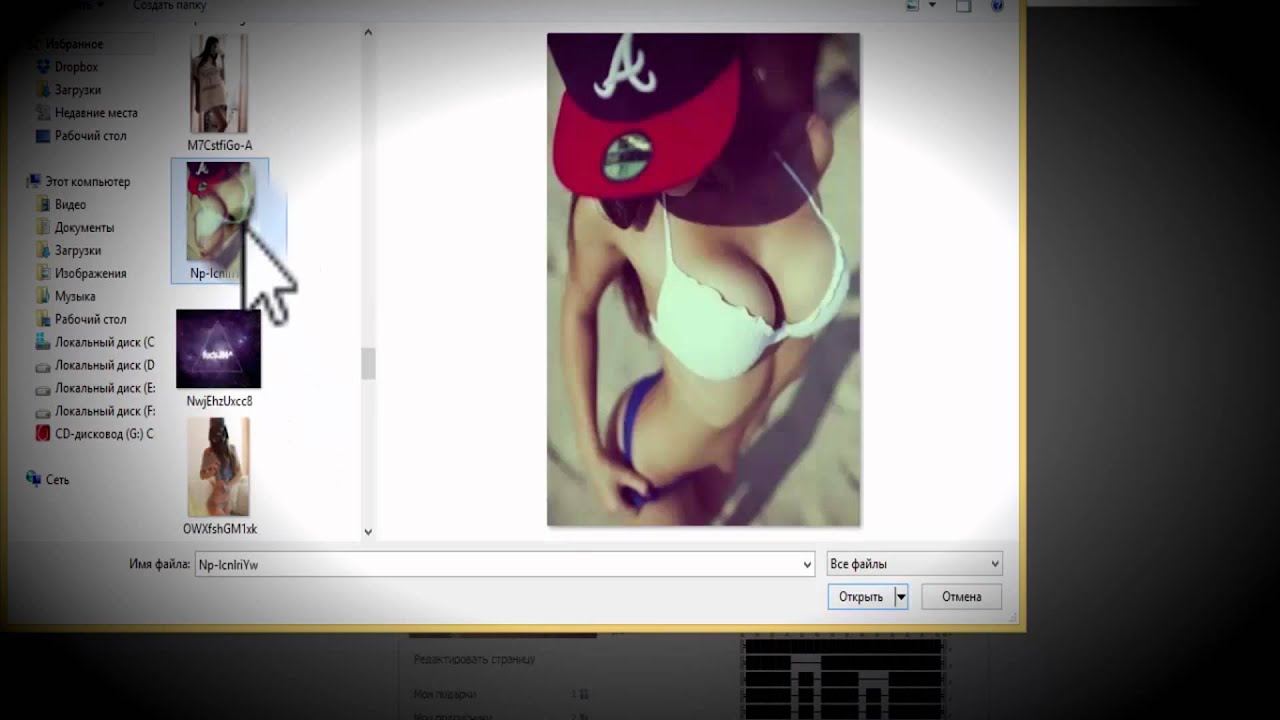Click the Рабочий стол icon under Этот компьютер
The image size is (1280, 720).
coord(43,319)
